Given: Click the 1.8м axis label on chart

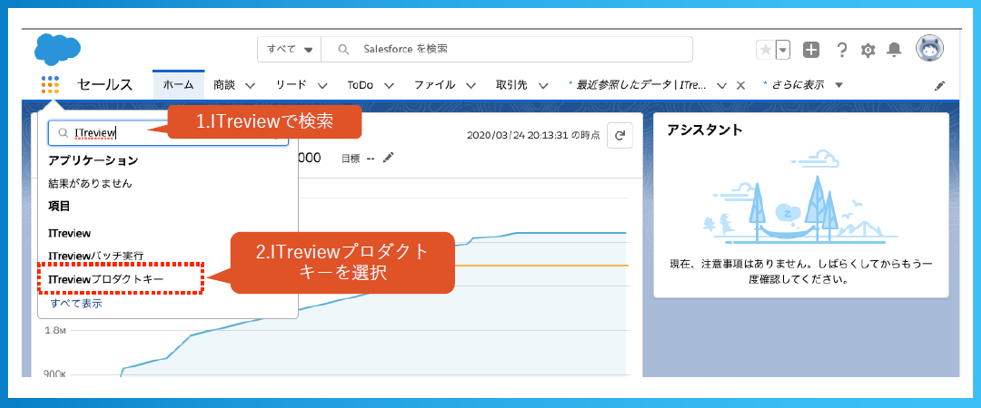Looking at the screenshot, I should (x=56, y=330).
